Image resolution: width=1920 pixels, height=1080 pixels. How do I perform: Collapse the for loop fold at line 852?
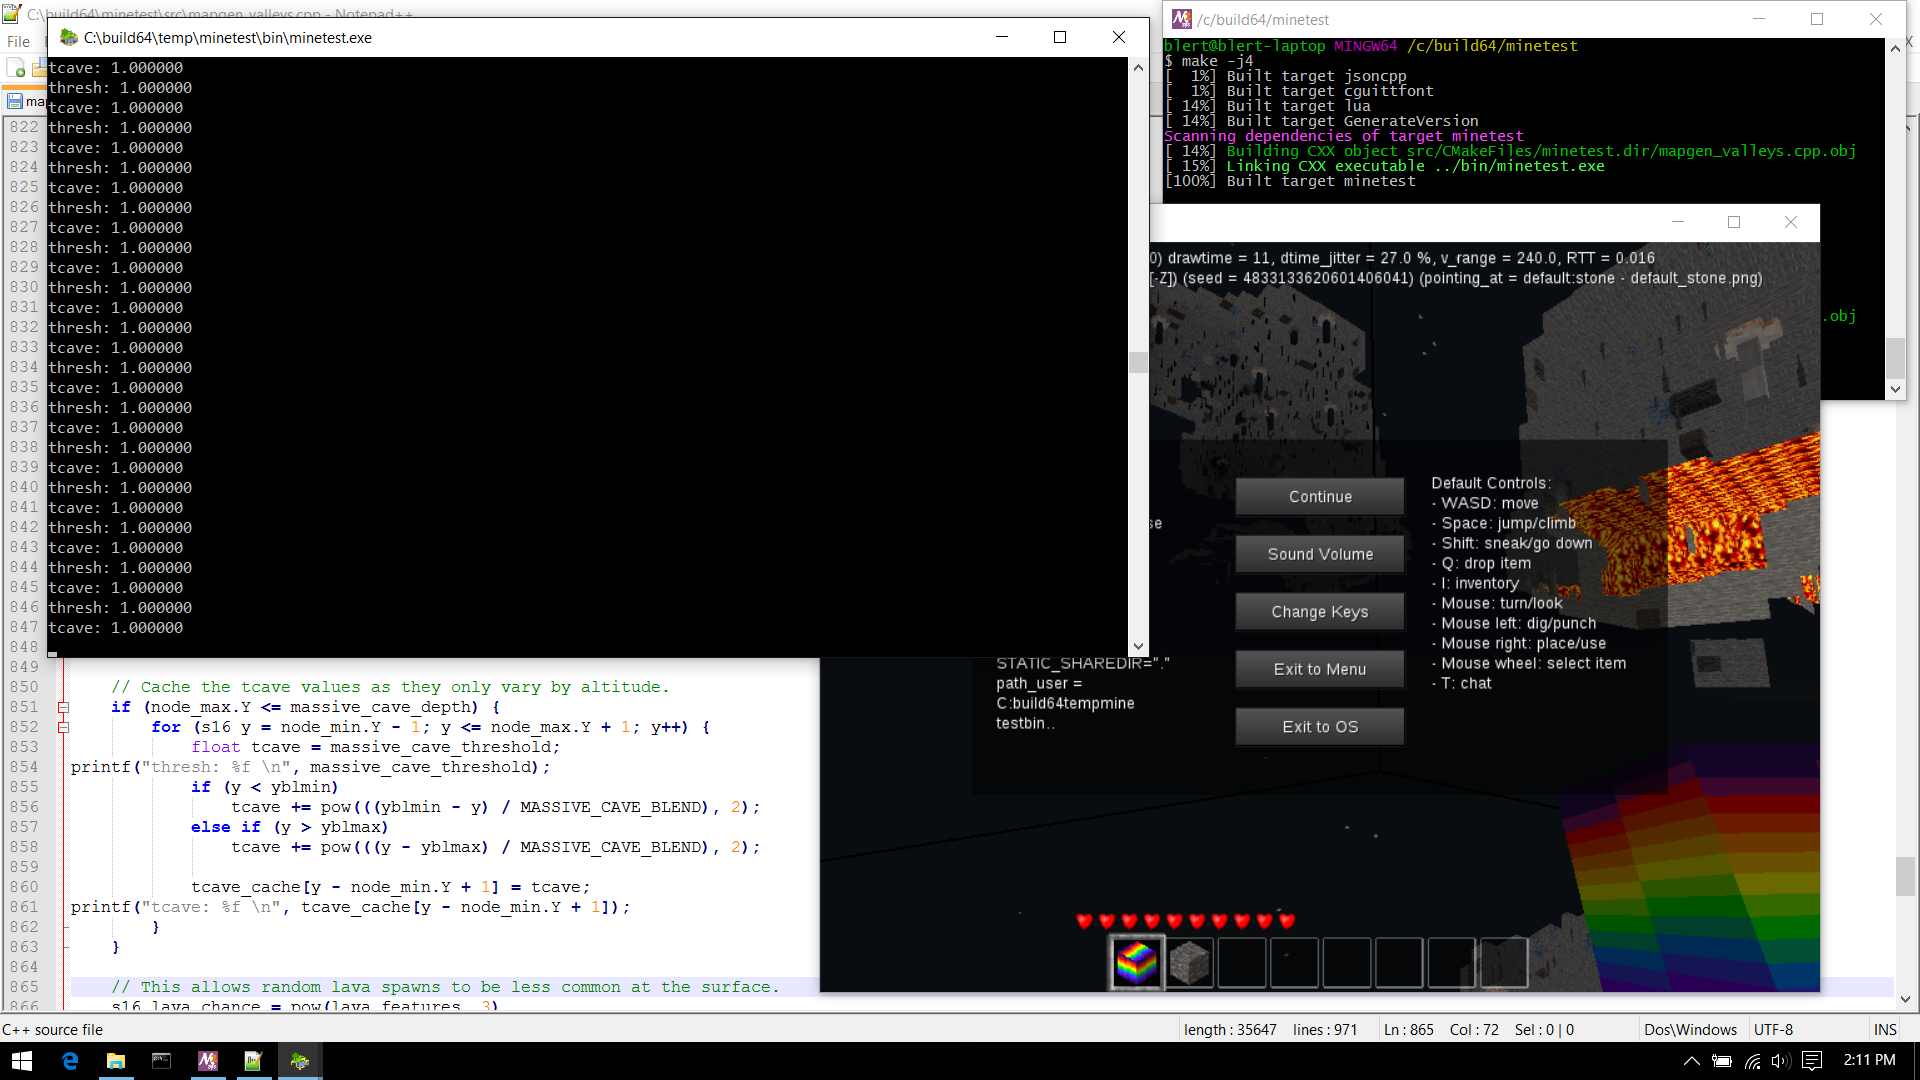tap(63, 727)
